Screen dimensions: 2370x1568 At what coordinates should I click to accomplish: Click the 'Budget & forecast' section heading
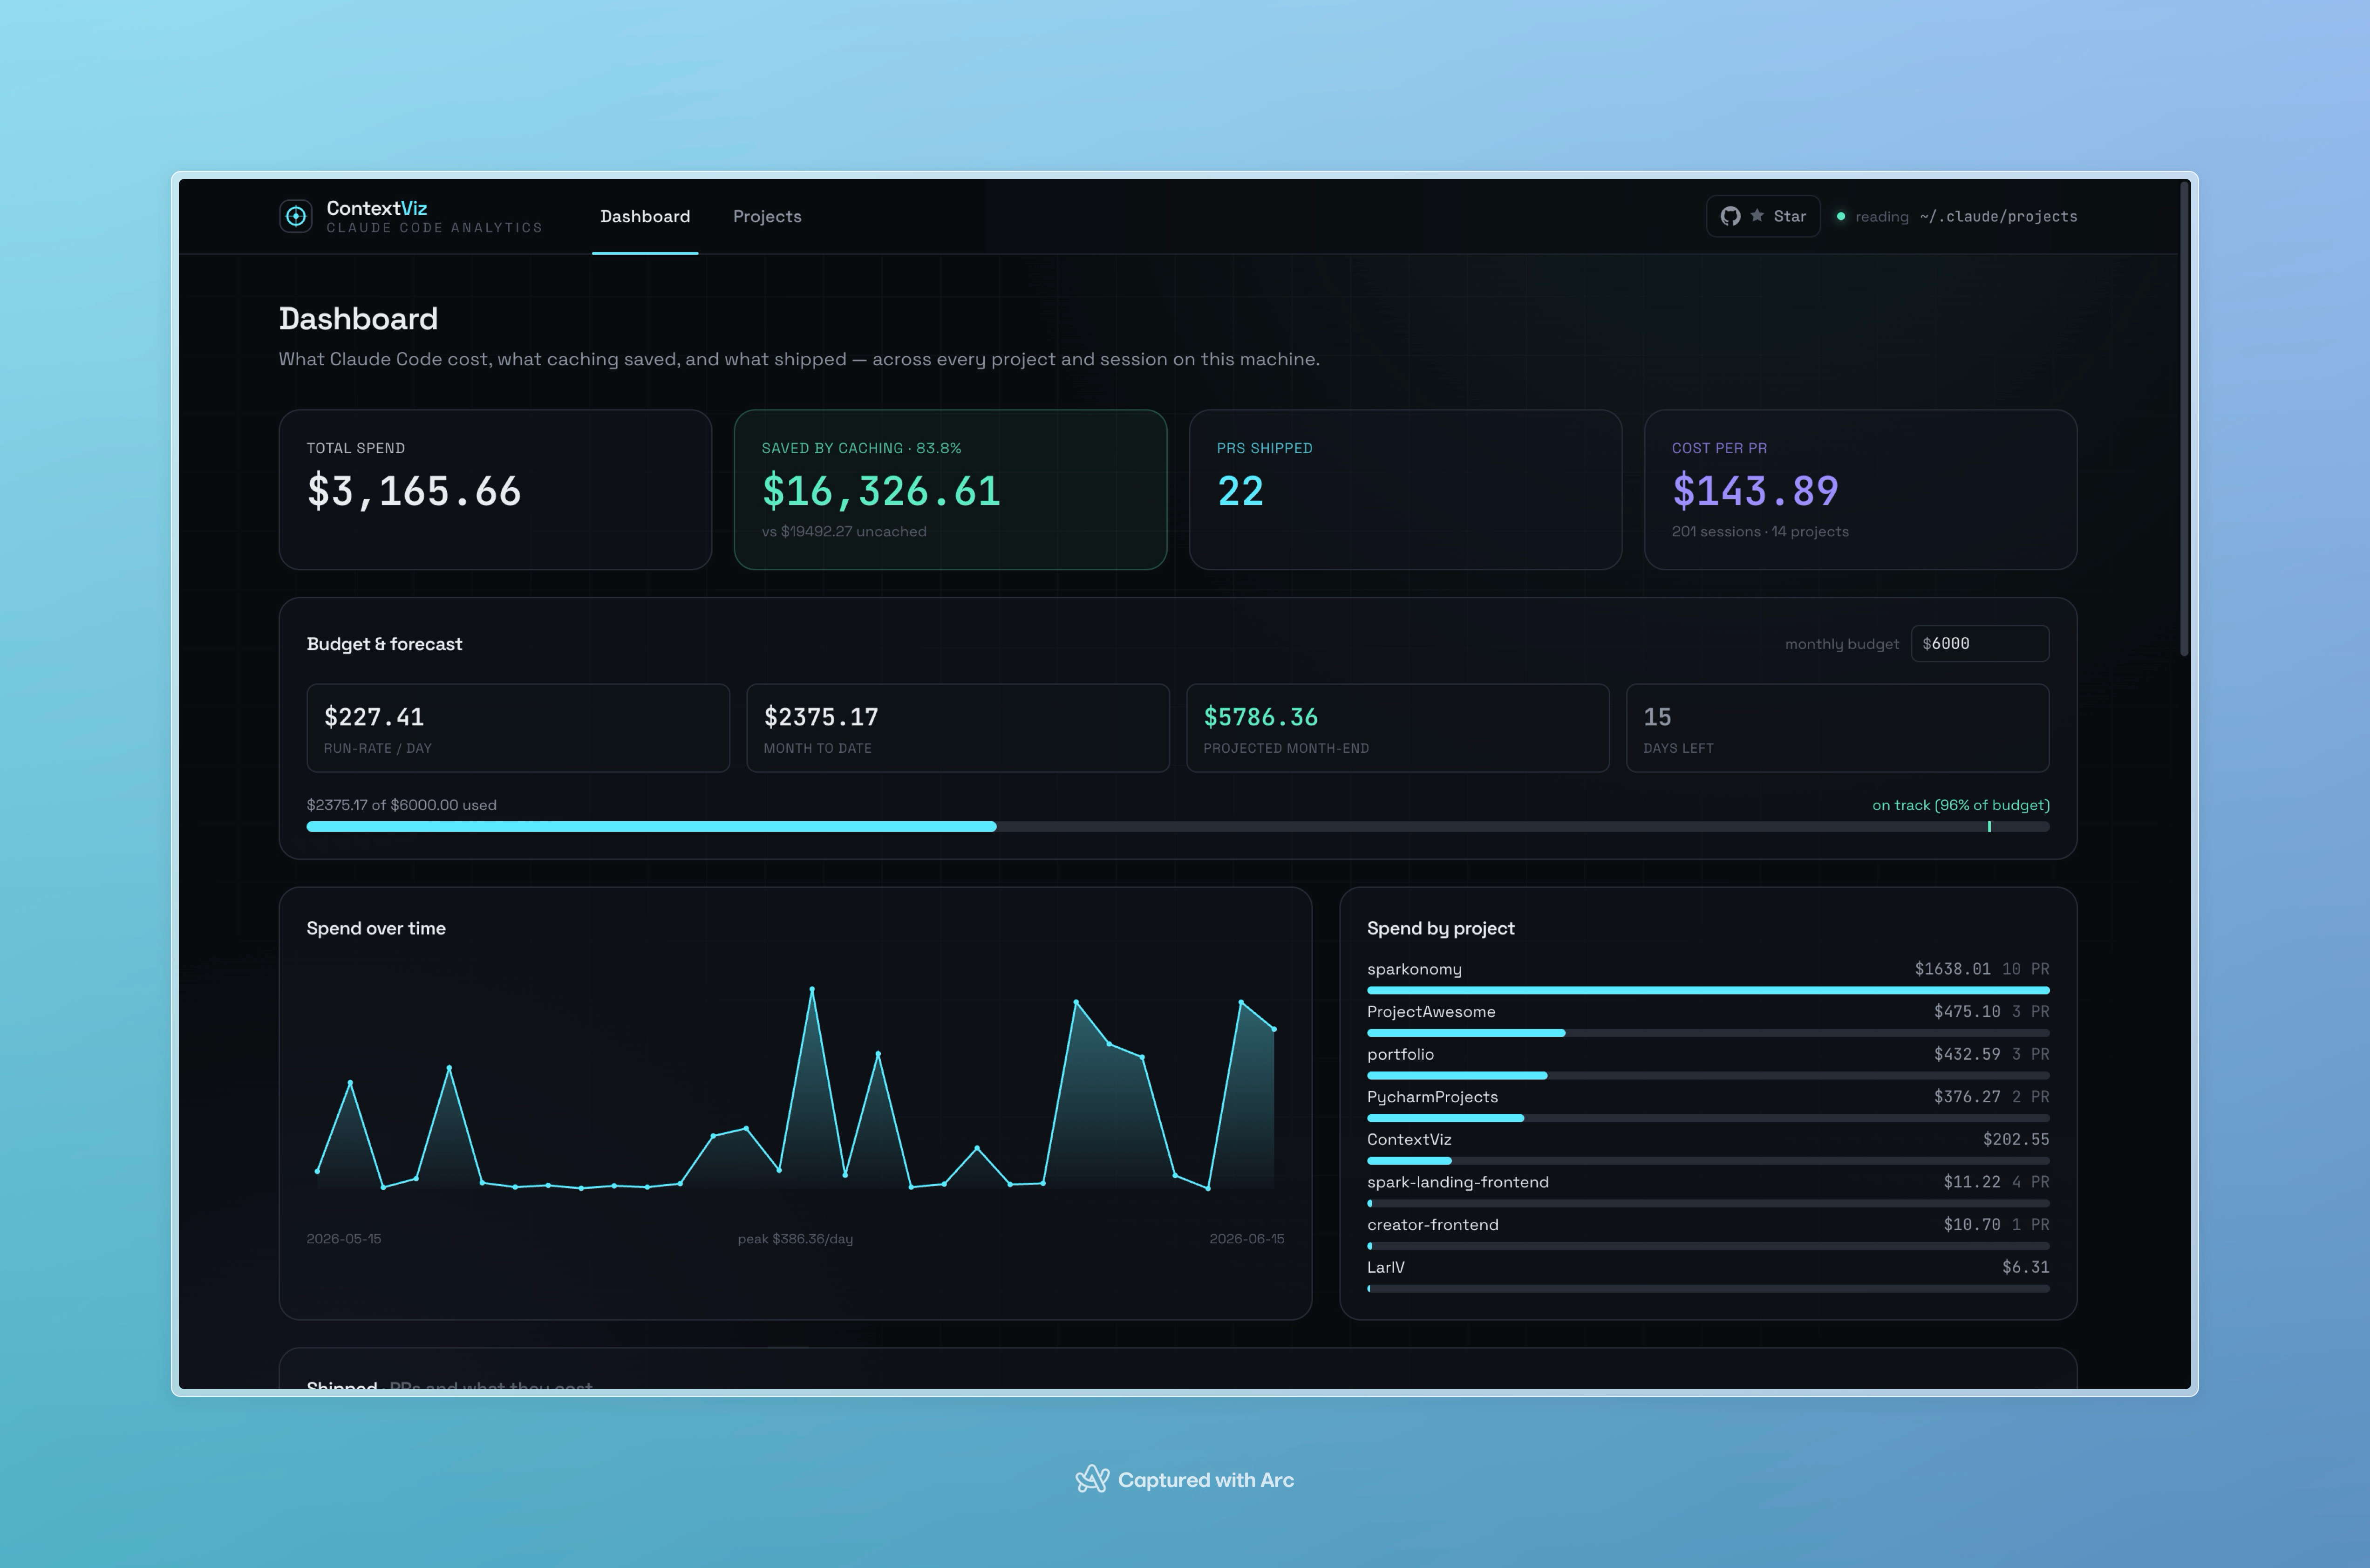tap(384, 644)
